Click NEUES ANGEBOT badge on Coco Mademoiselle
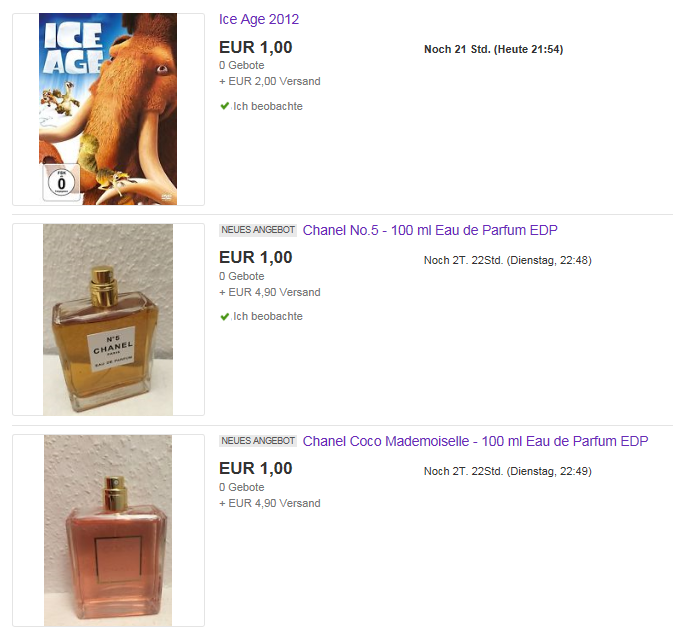 tap(258, 441)
